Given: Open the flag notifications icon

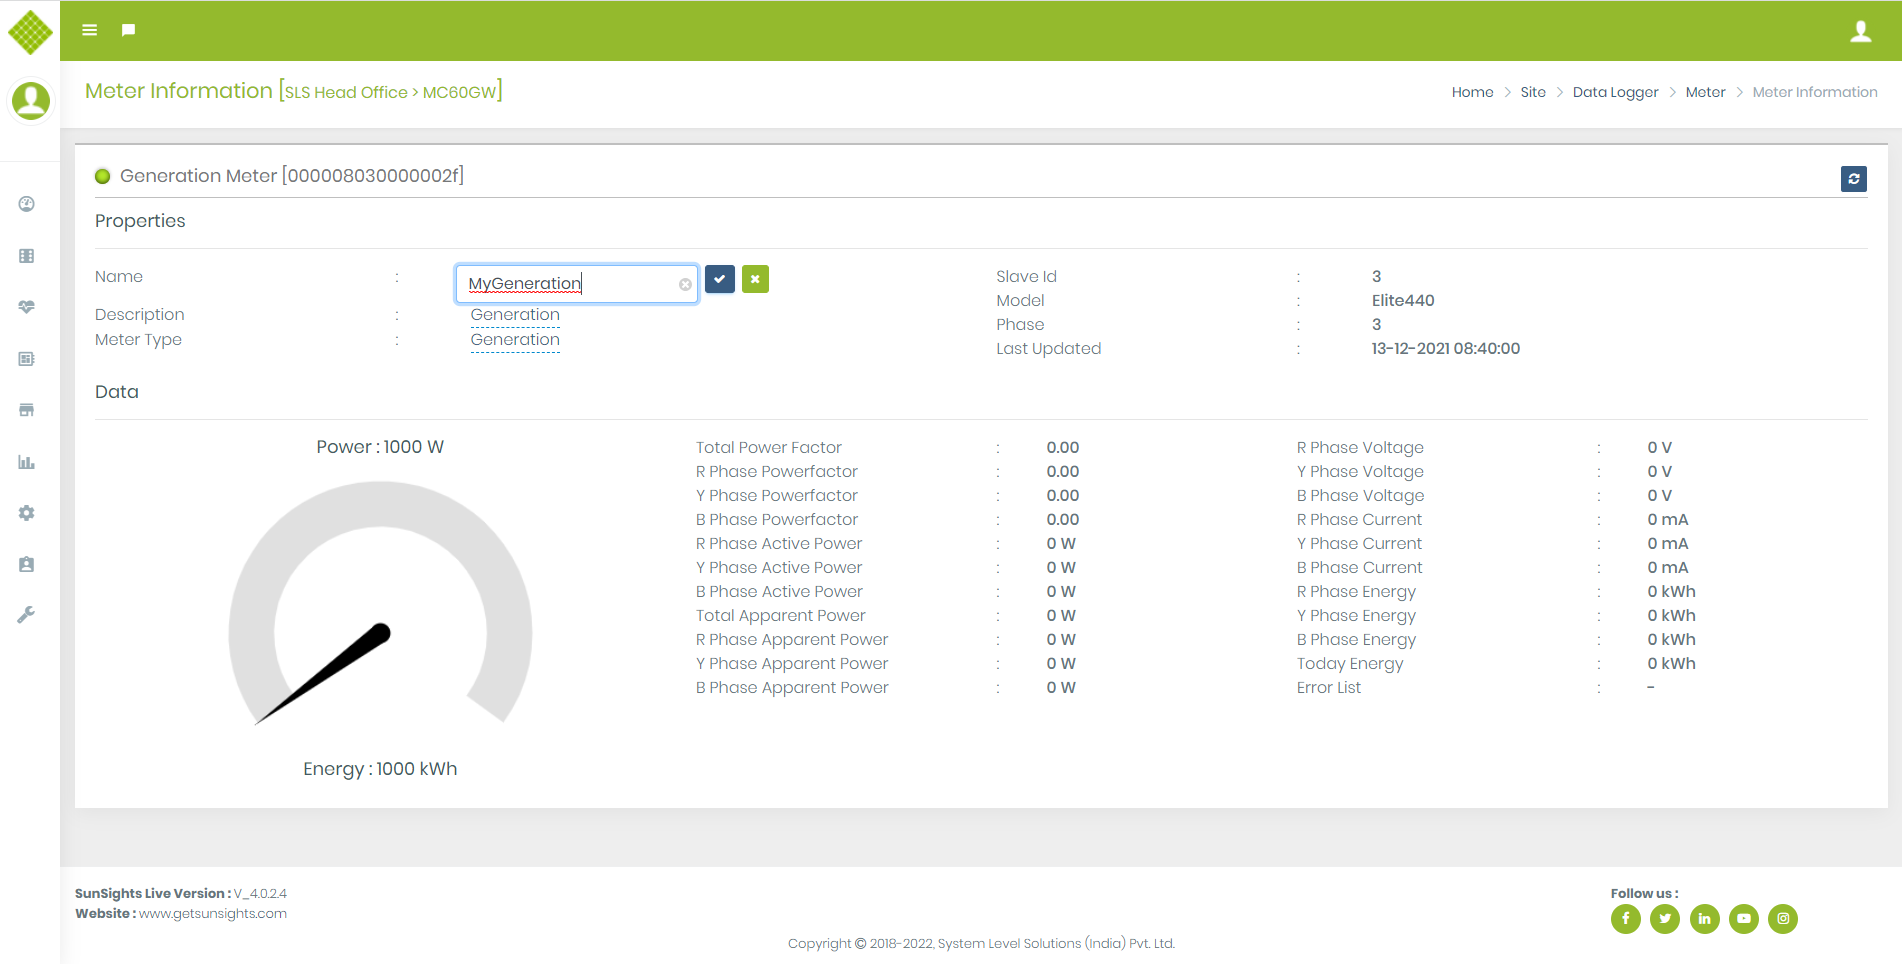Looking at the screenshot, I should 128,30.
